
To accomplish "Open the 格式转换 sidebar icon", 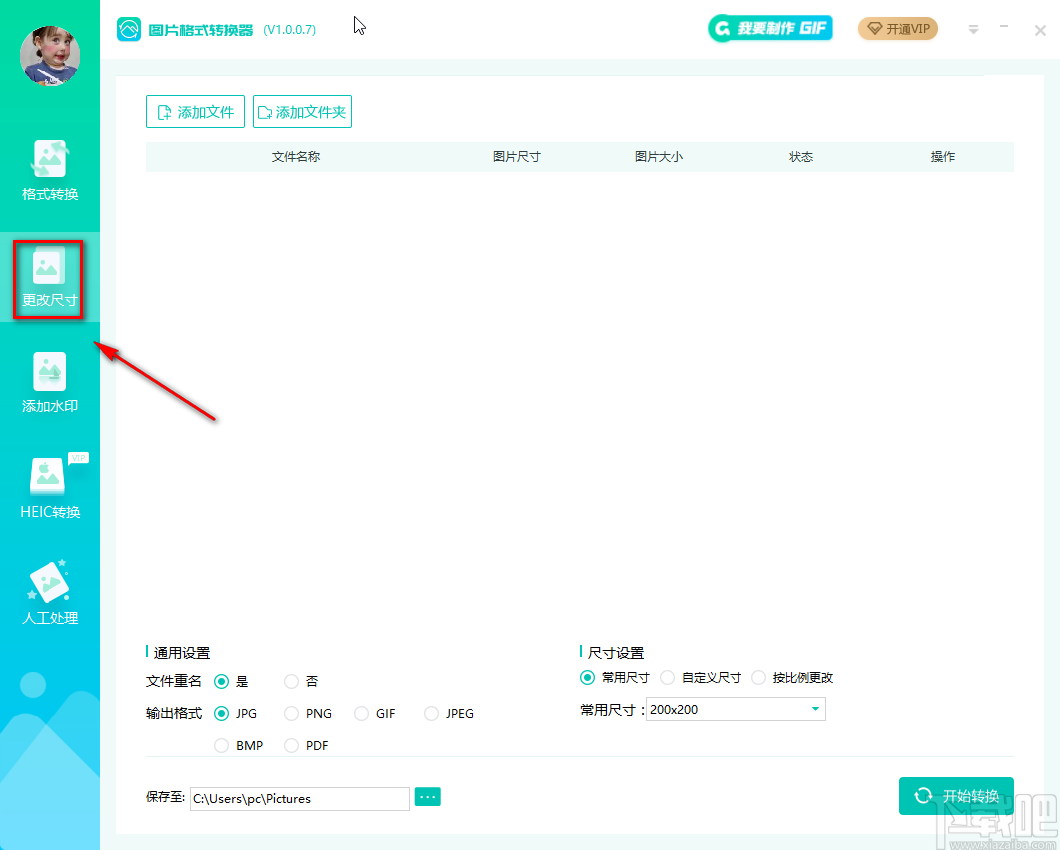I will 49,160.
